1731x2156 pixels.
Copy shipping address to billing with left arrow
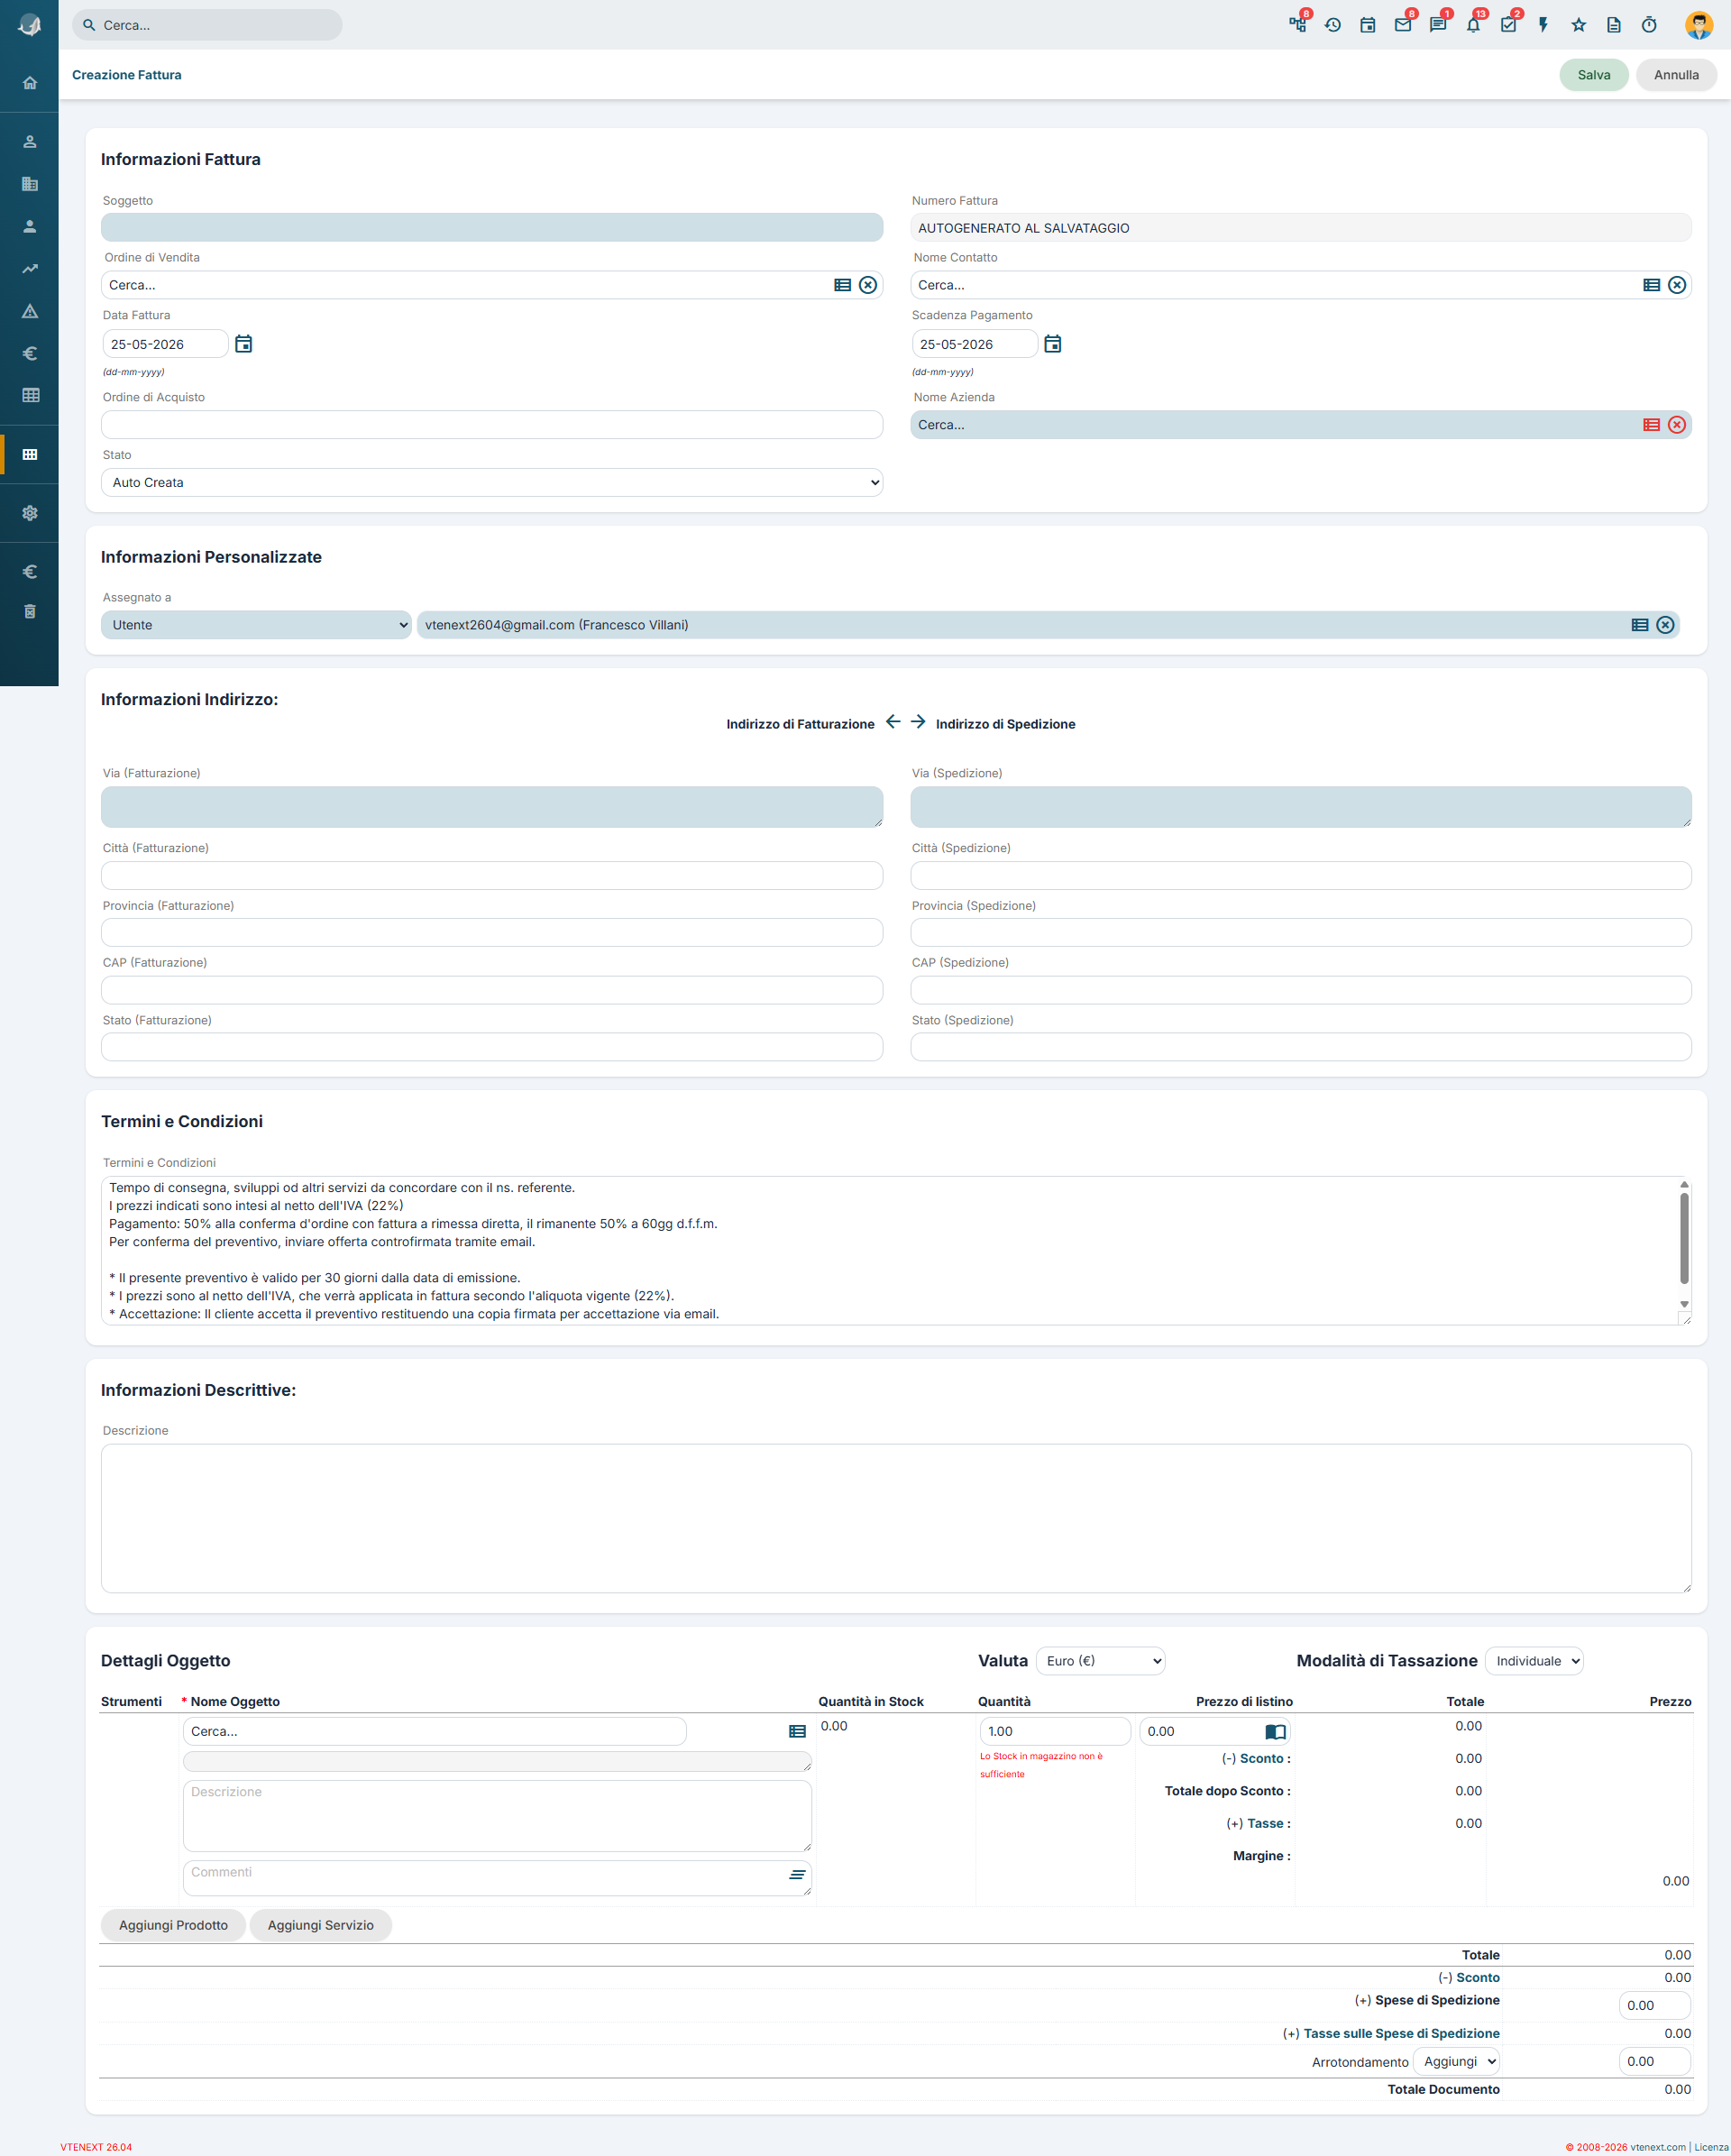click(893, 722)
